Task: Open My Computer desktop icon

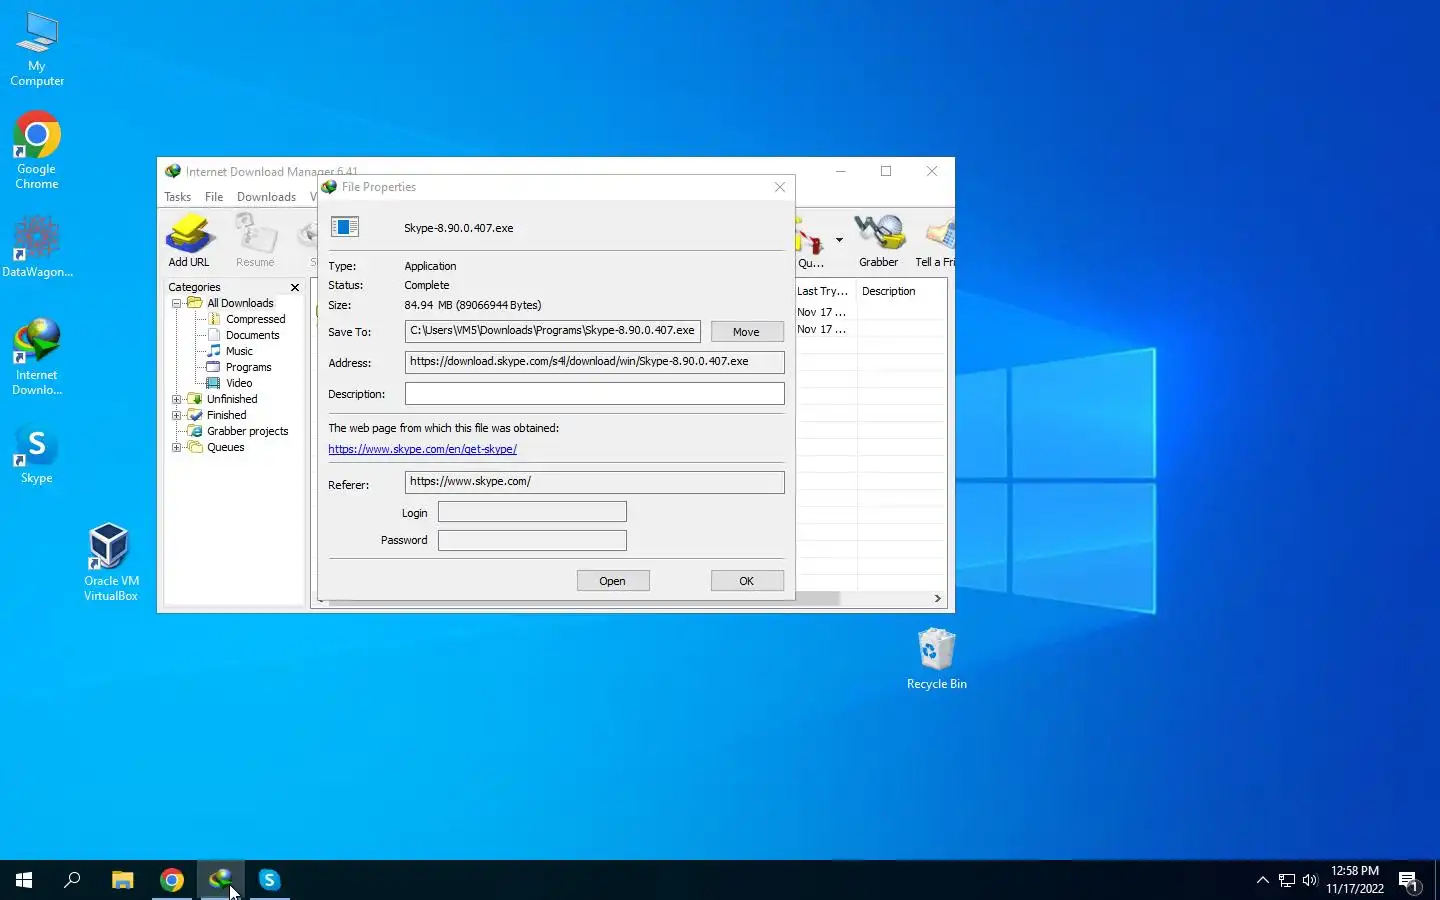Action: click(x=37, y=49)
